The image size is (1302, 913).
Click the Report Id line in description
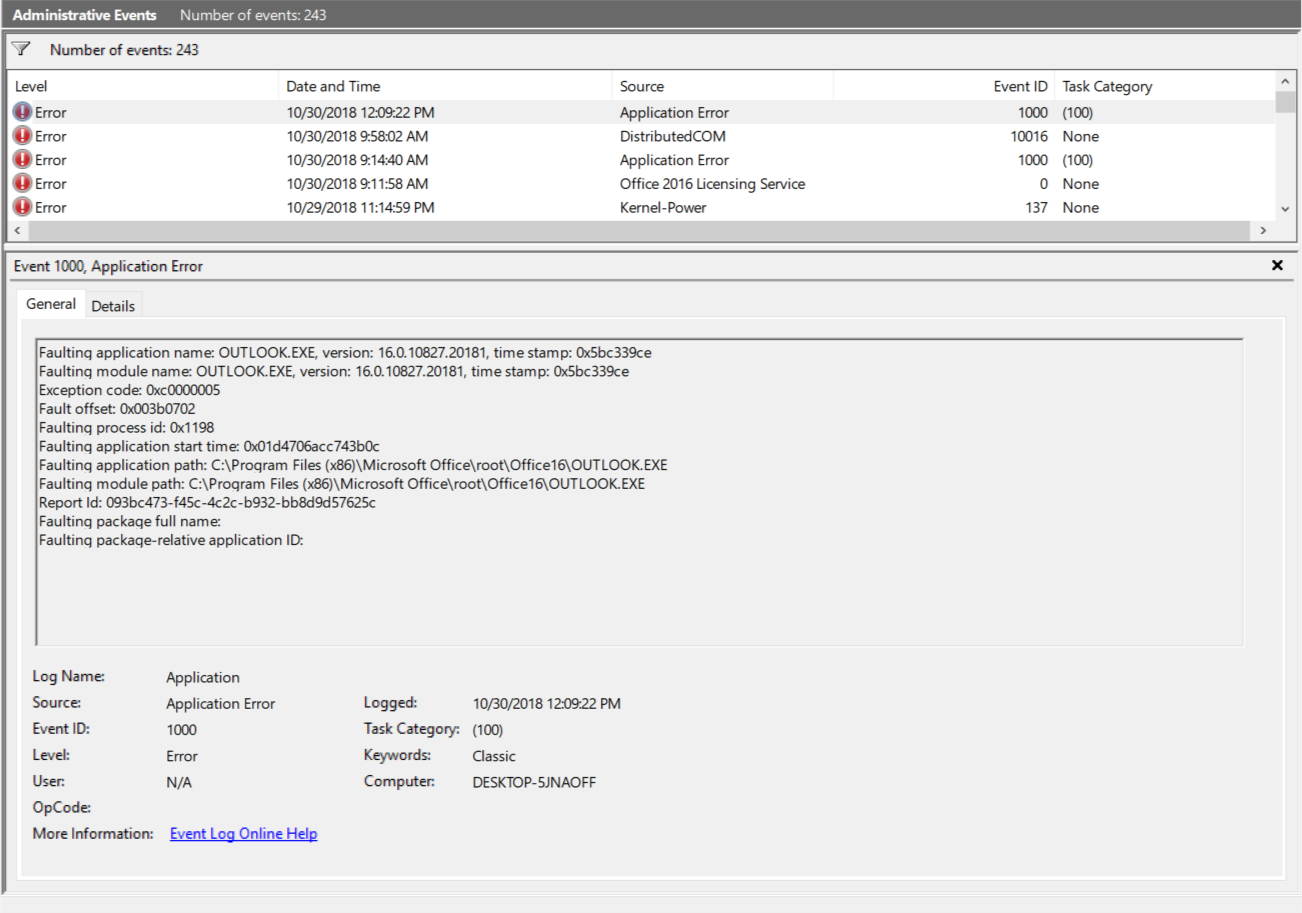pos(207,503)
